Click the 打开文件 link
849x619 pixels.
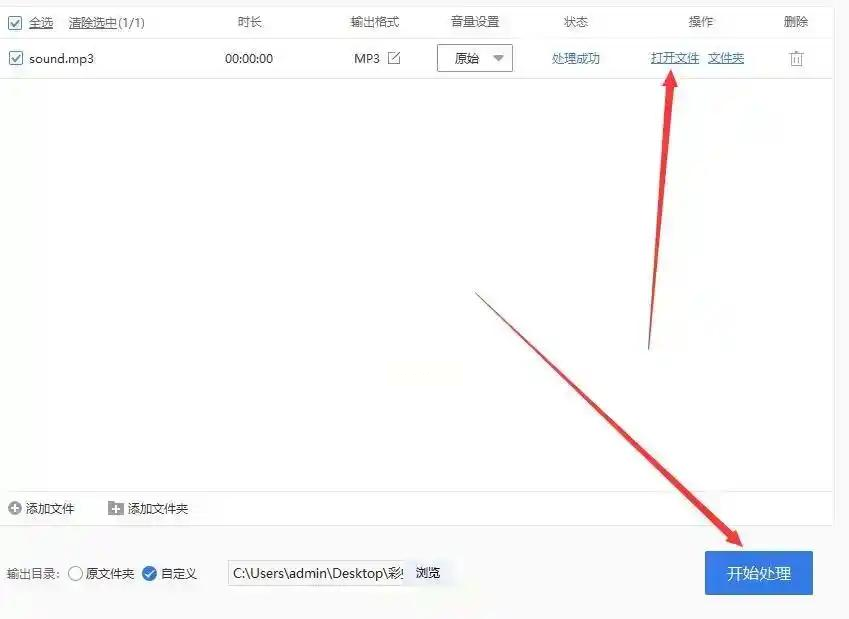pos(675,58)
